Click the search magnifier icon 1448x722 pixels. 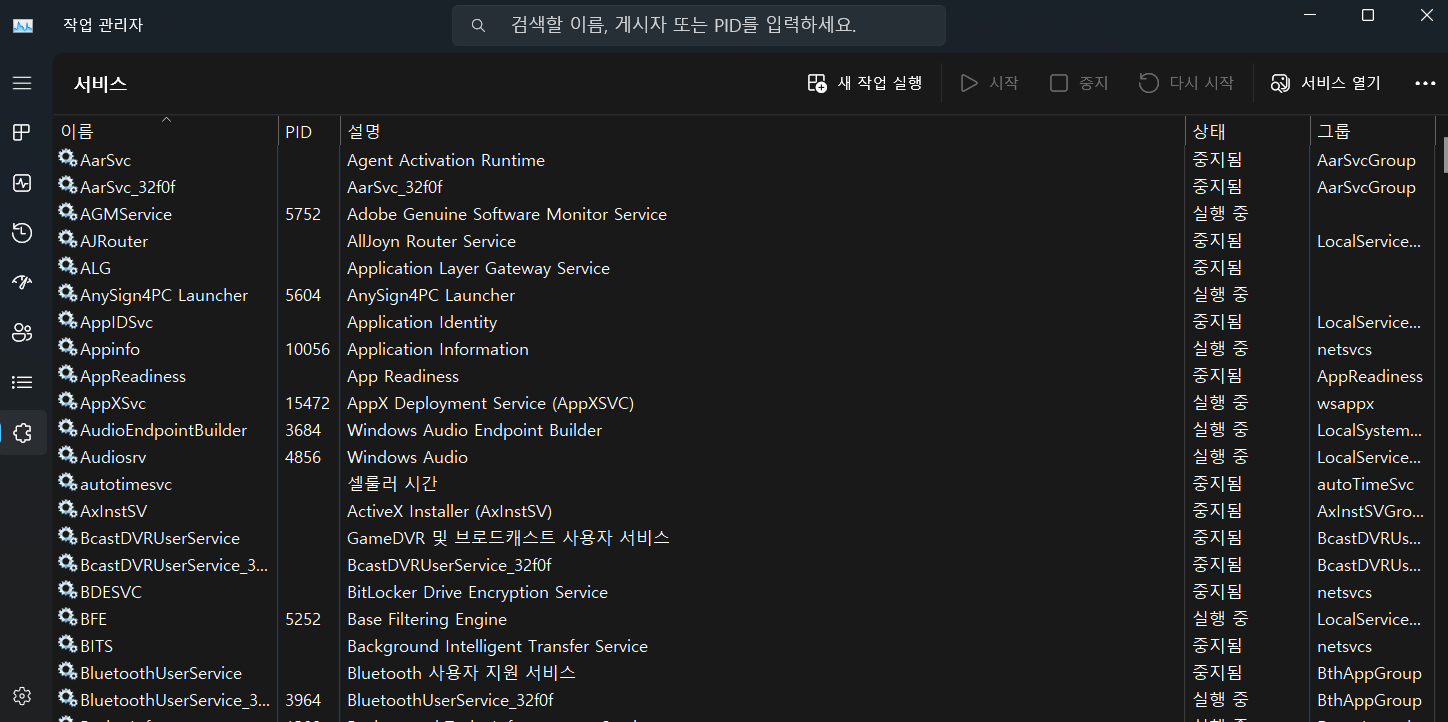[x=478, y=25]
